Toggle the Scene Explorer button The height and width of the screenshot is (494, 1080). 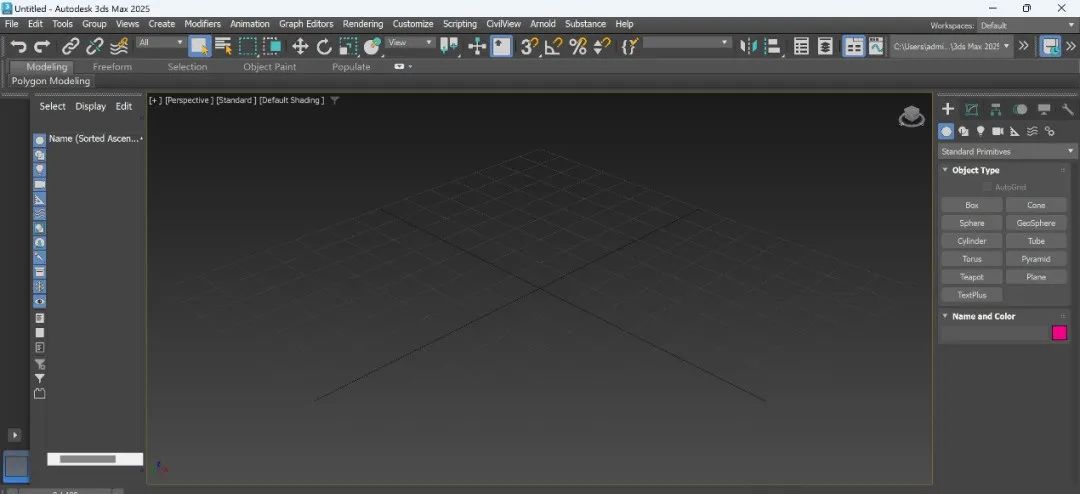point(801,47)
